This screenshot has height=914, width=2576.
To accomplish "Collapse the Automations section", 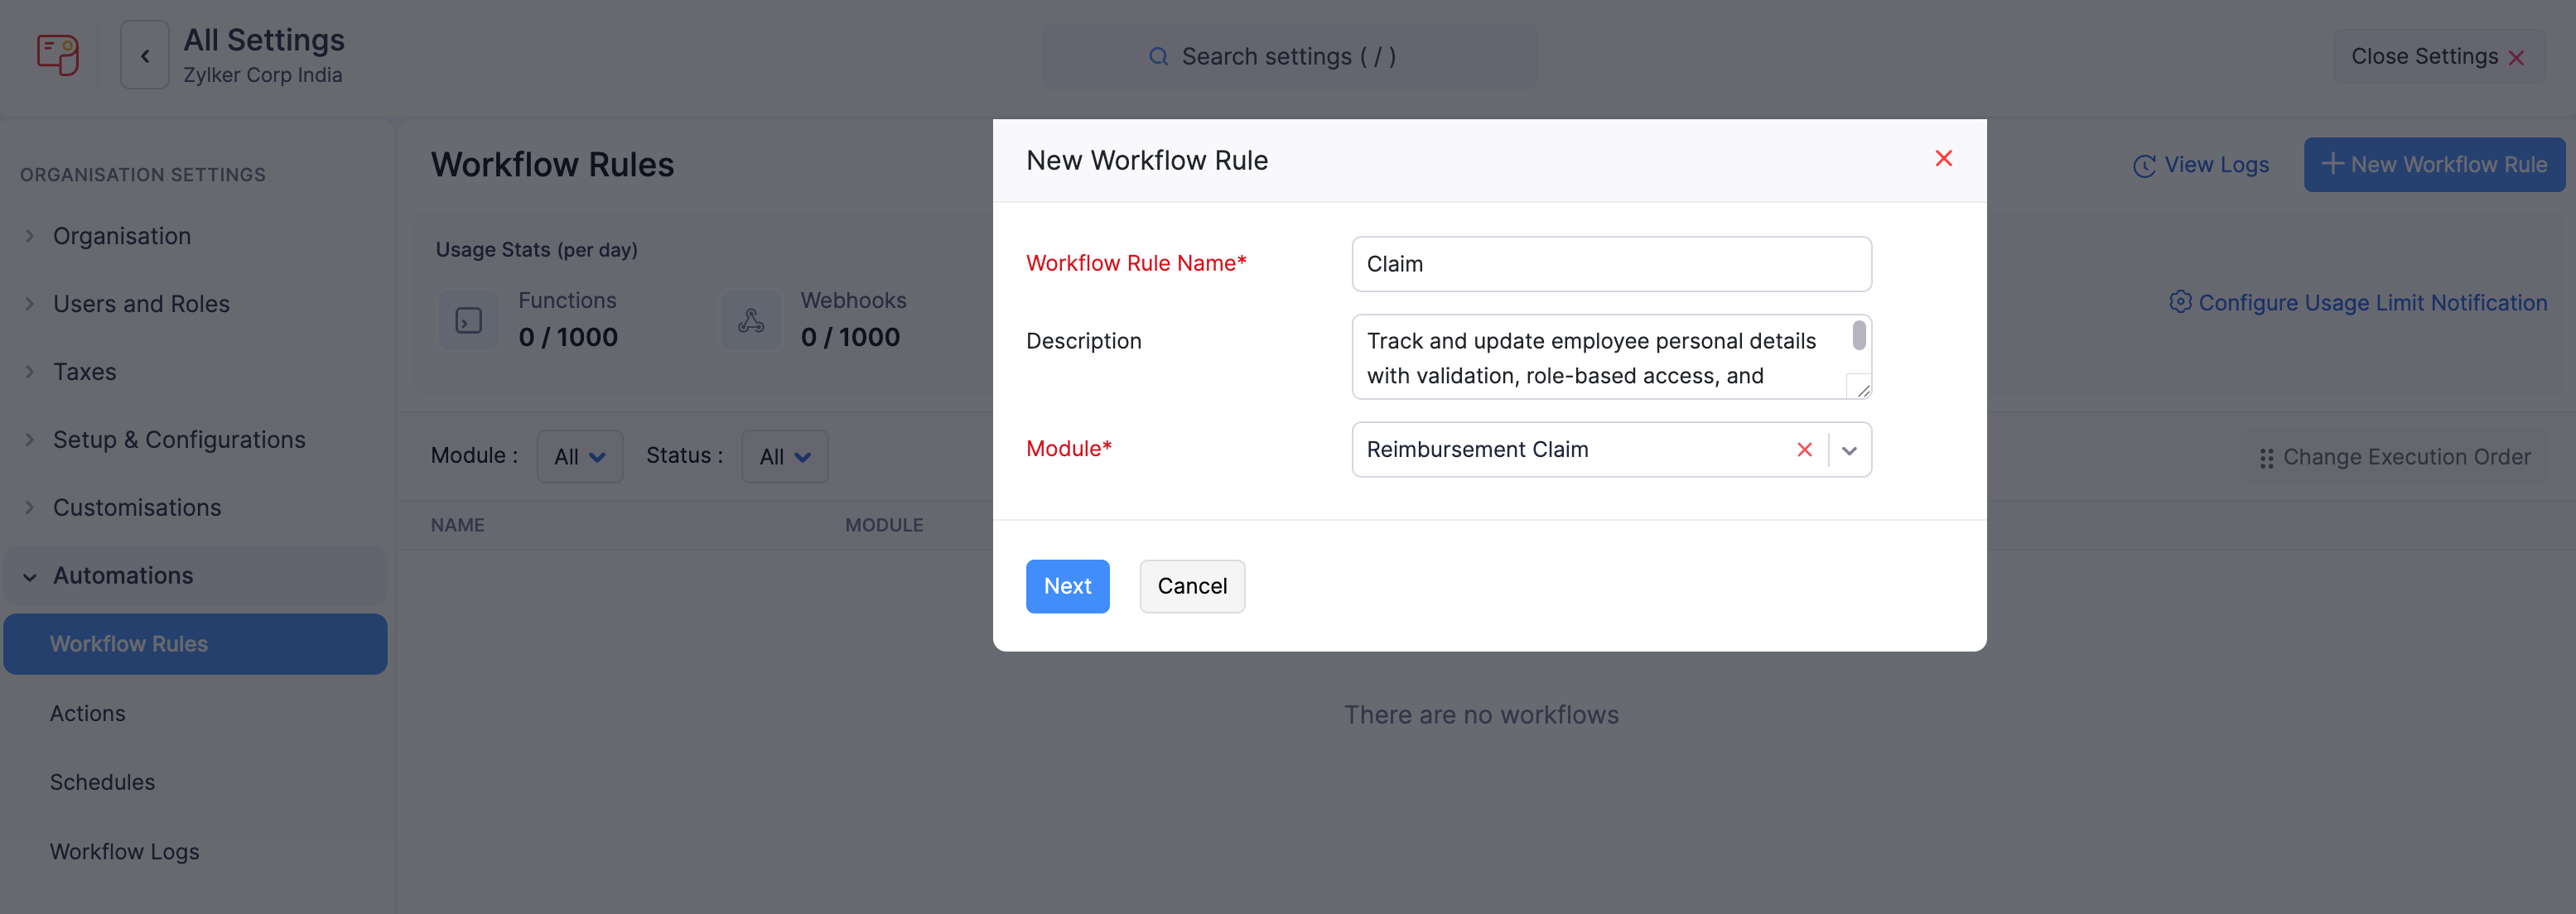I will pyautogui.click(x=30, y=577).
